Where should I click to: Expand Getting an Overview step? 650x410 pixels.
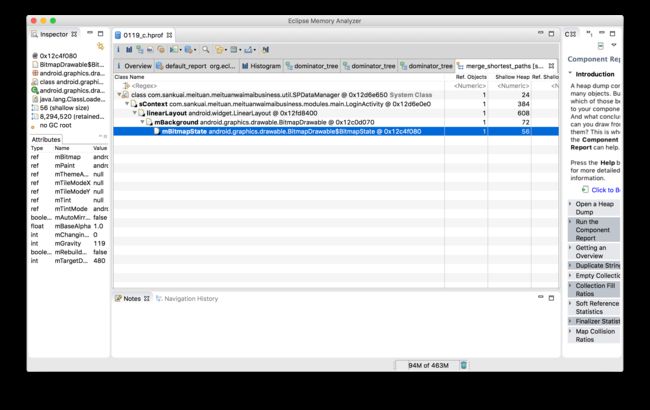570,247
